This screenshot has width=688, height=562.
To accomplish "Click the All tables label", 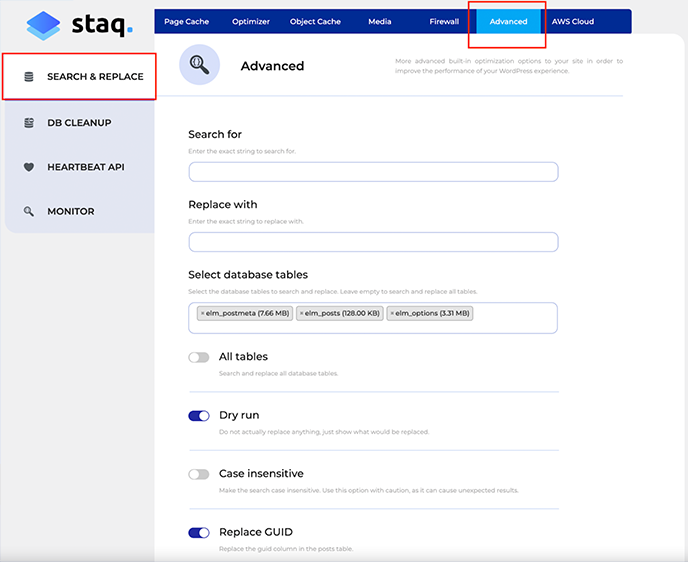I will pyautogui.click(x=244, y=357).
